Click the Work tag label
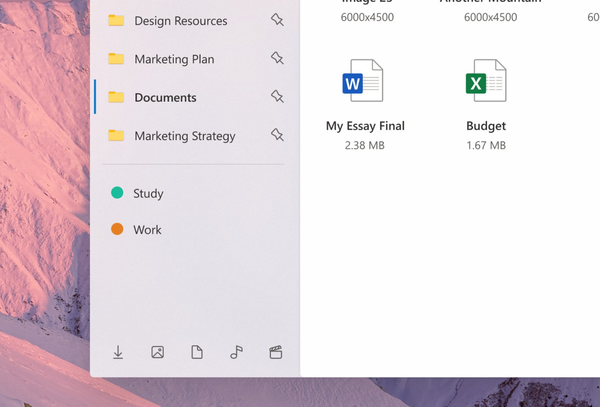The height and width of the screenshot is (407, 600). (147, 230)
